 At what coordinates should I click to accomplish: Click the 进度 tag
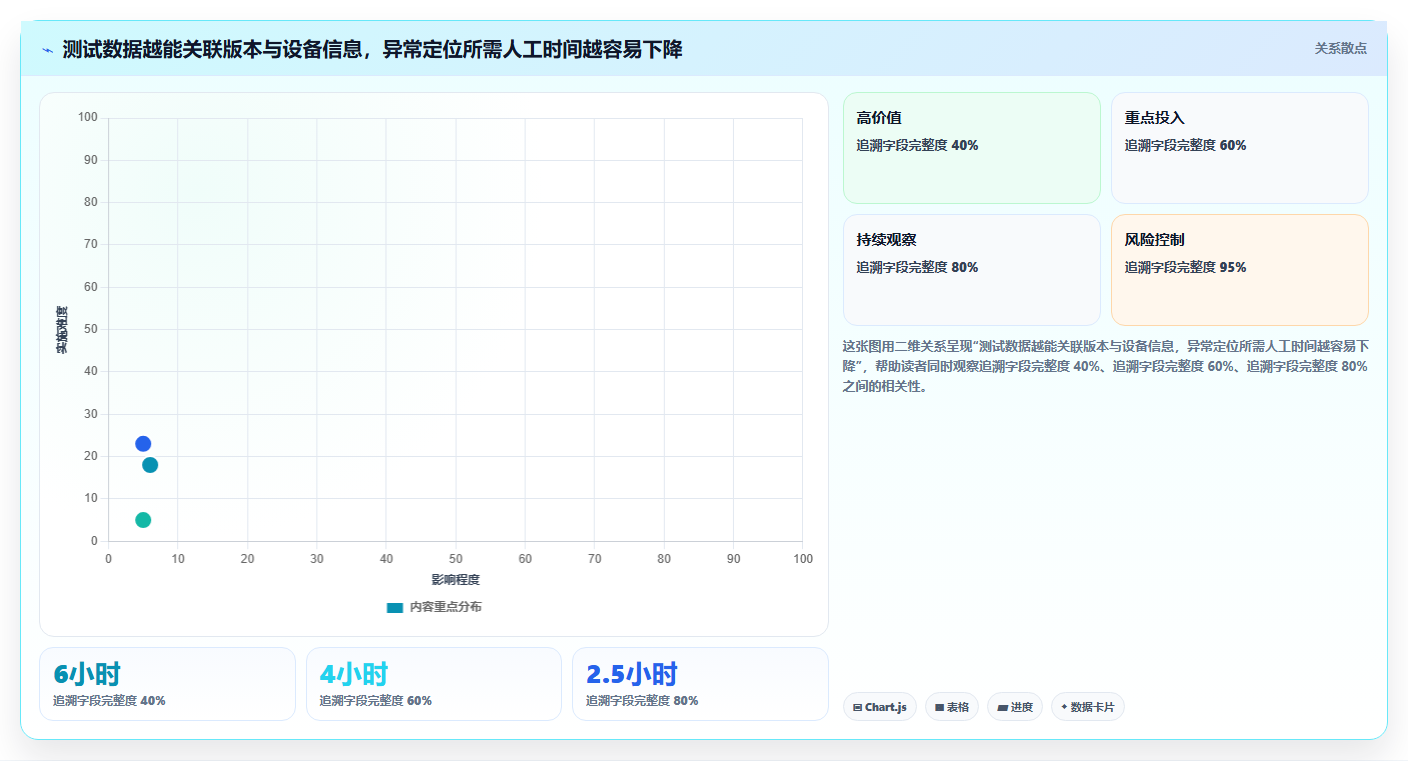coord(1015,707)
